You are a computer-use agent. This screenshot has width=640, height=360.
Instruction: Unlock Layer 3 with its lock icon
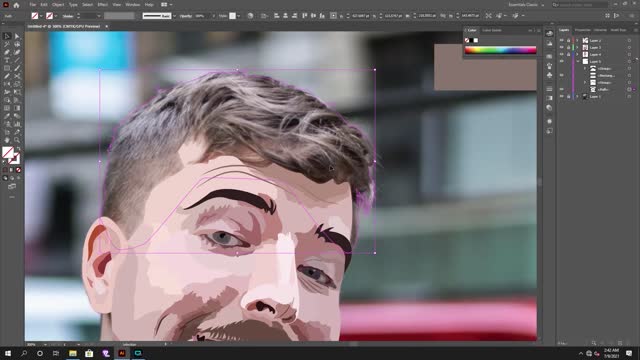pyautogui.click(x=568, y=47)
